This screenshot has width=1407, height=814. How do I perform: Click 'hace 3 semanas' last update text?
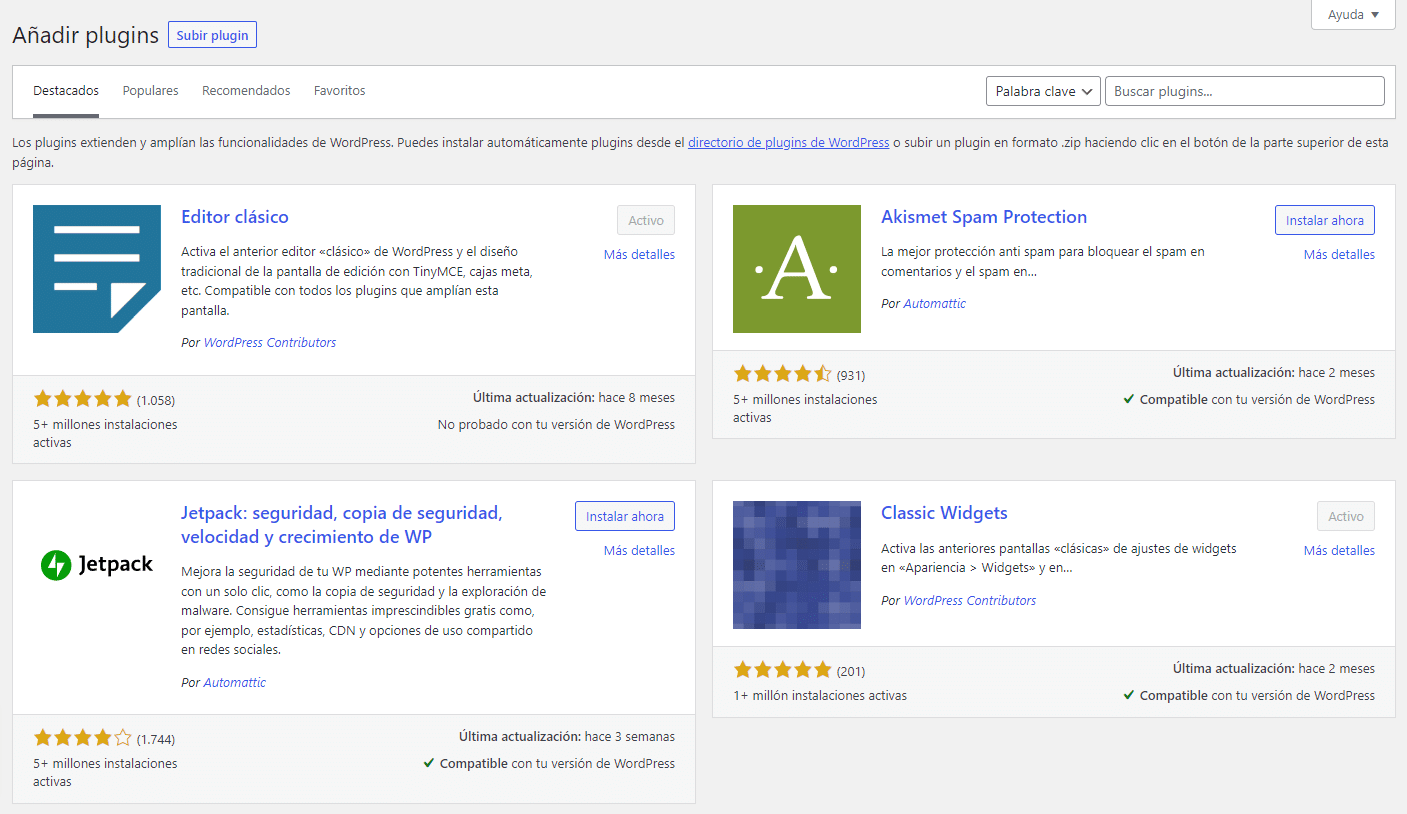[x=630, y=736]
